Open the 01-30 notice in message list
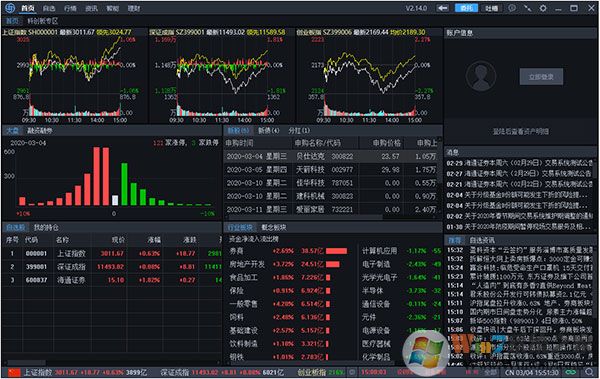 519,227
